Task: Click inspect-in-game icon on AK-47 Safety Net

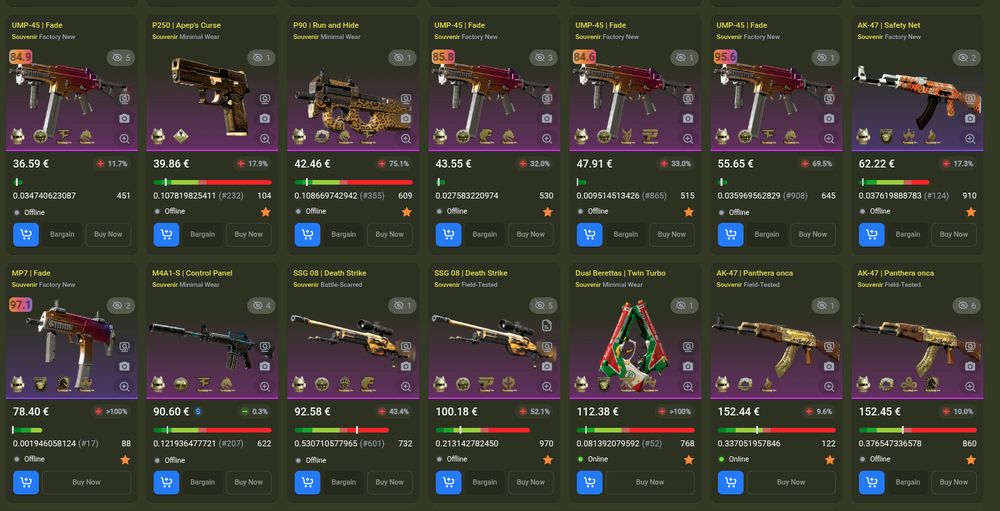Action: coord(969,99)
